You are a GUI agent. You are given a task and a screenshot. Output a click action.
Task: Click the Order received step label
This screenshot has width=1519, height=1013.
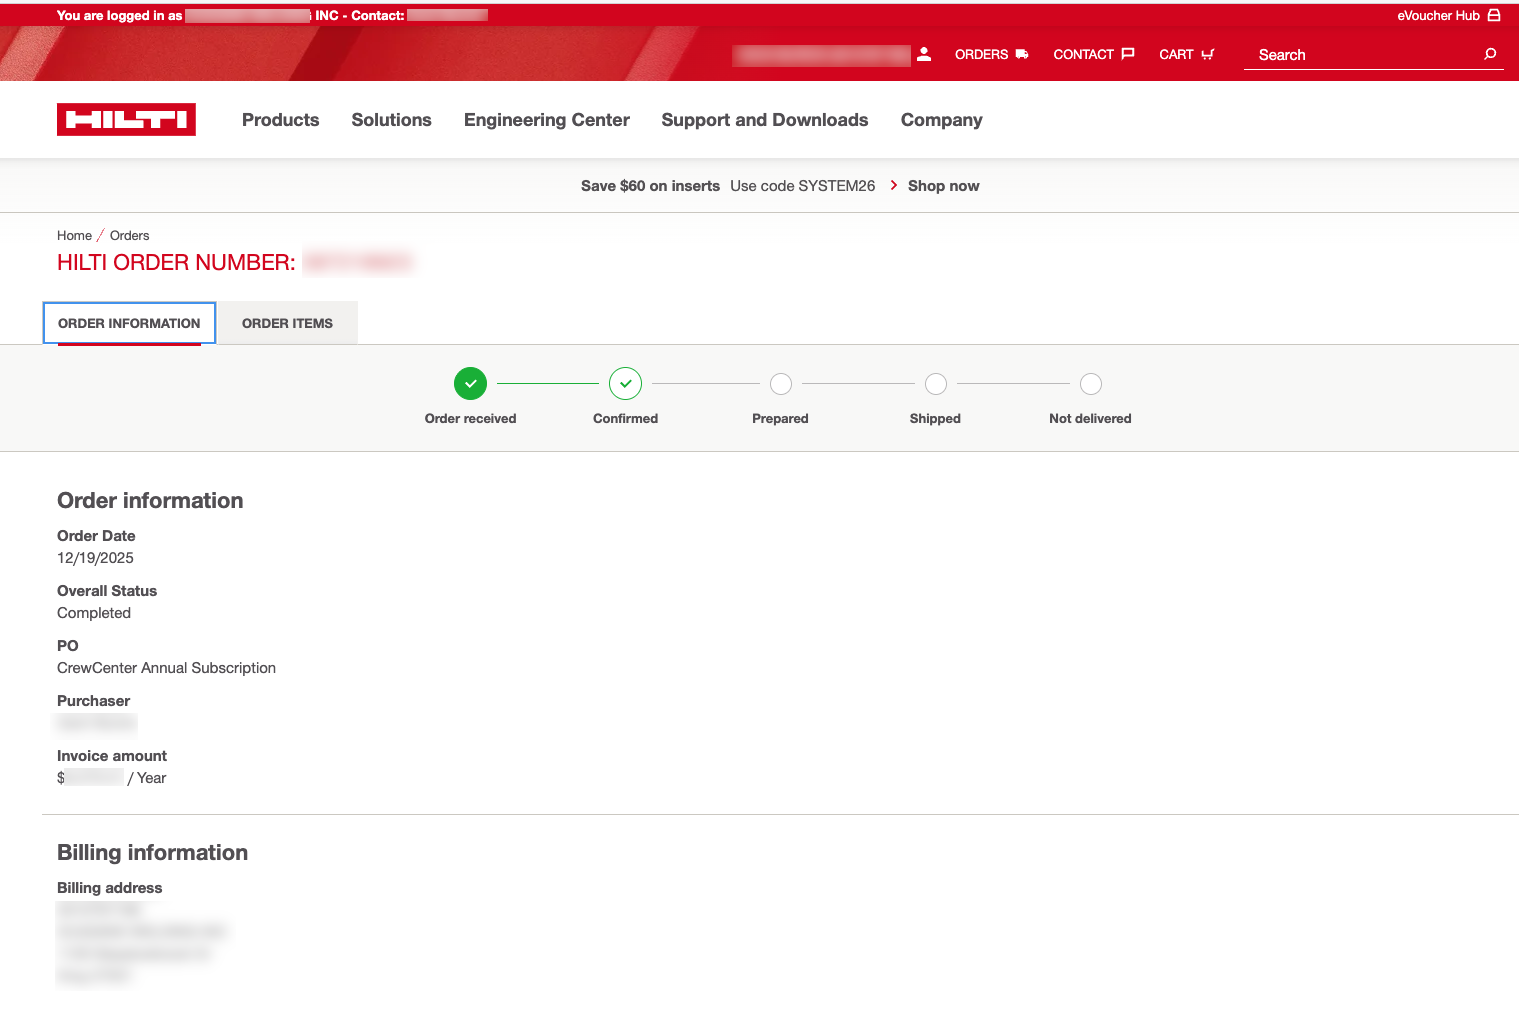click(470, 419)
